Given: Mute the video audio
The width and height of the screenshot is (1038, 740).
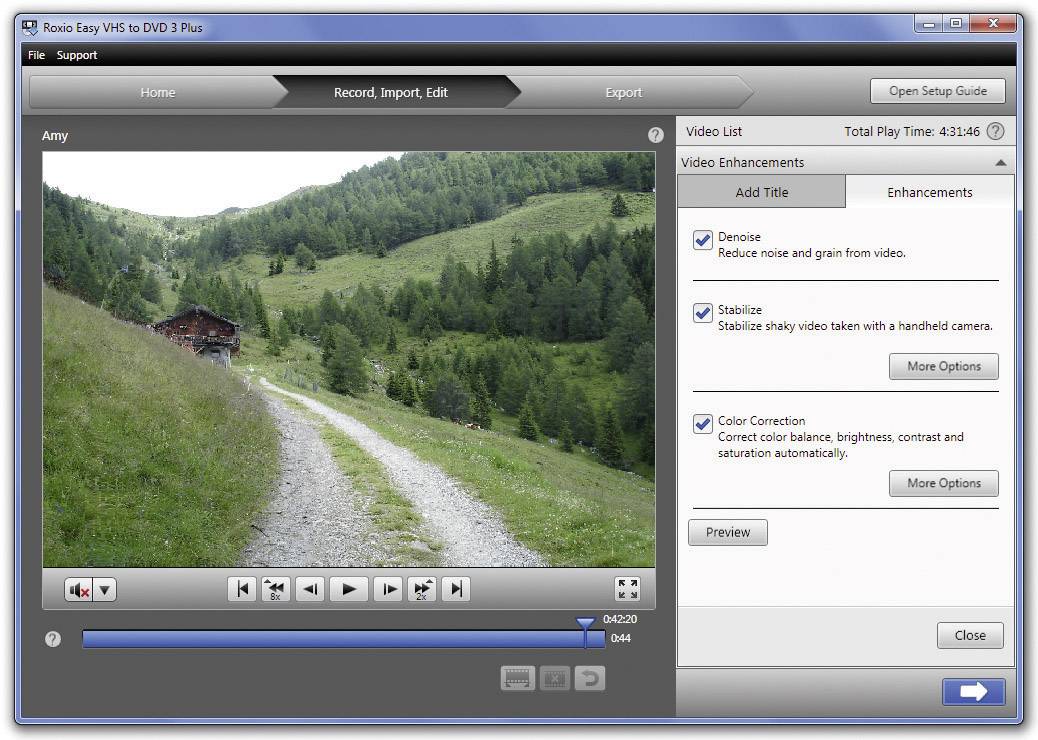Looking at the screenshot, I should [x=78, y=589].
